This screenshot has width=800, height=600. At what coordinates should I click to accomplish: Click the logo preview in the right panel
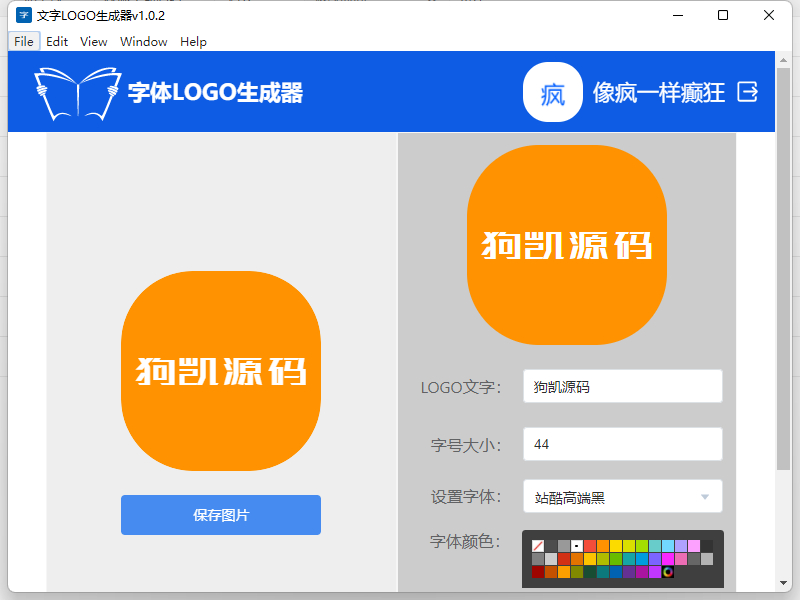click(x=567, y=245)
